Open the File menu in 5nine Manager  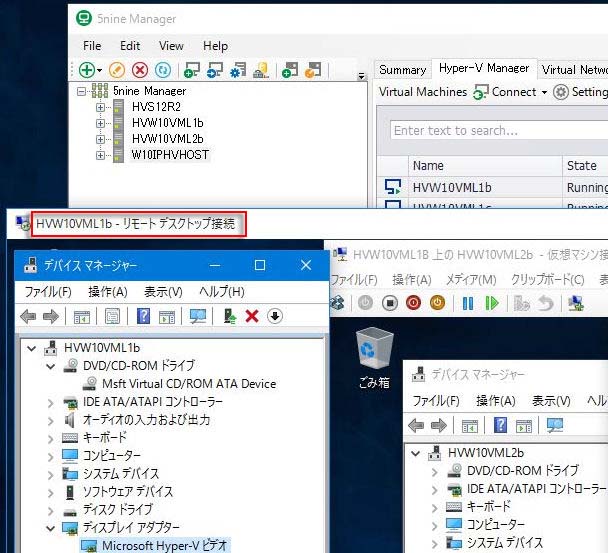tap(92, 46)
